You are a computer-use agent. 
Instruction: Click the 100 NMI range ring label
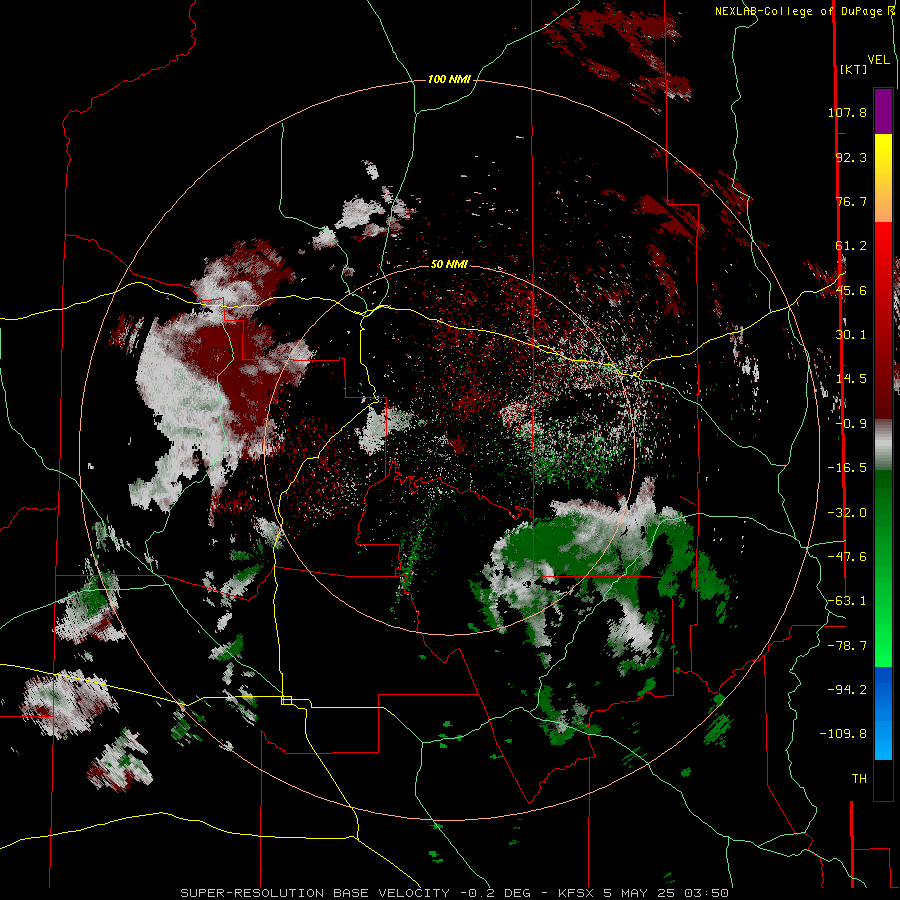pos(449,79)
